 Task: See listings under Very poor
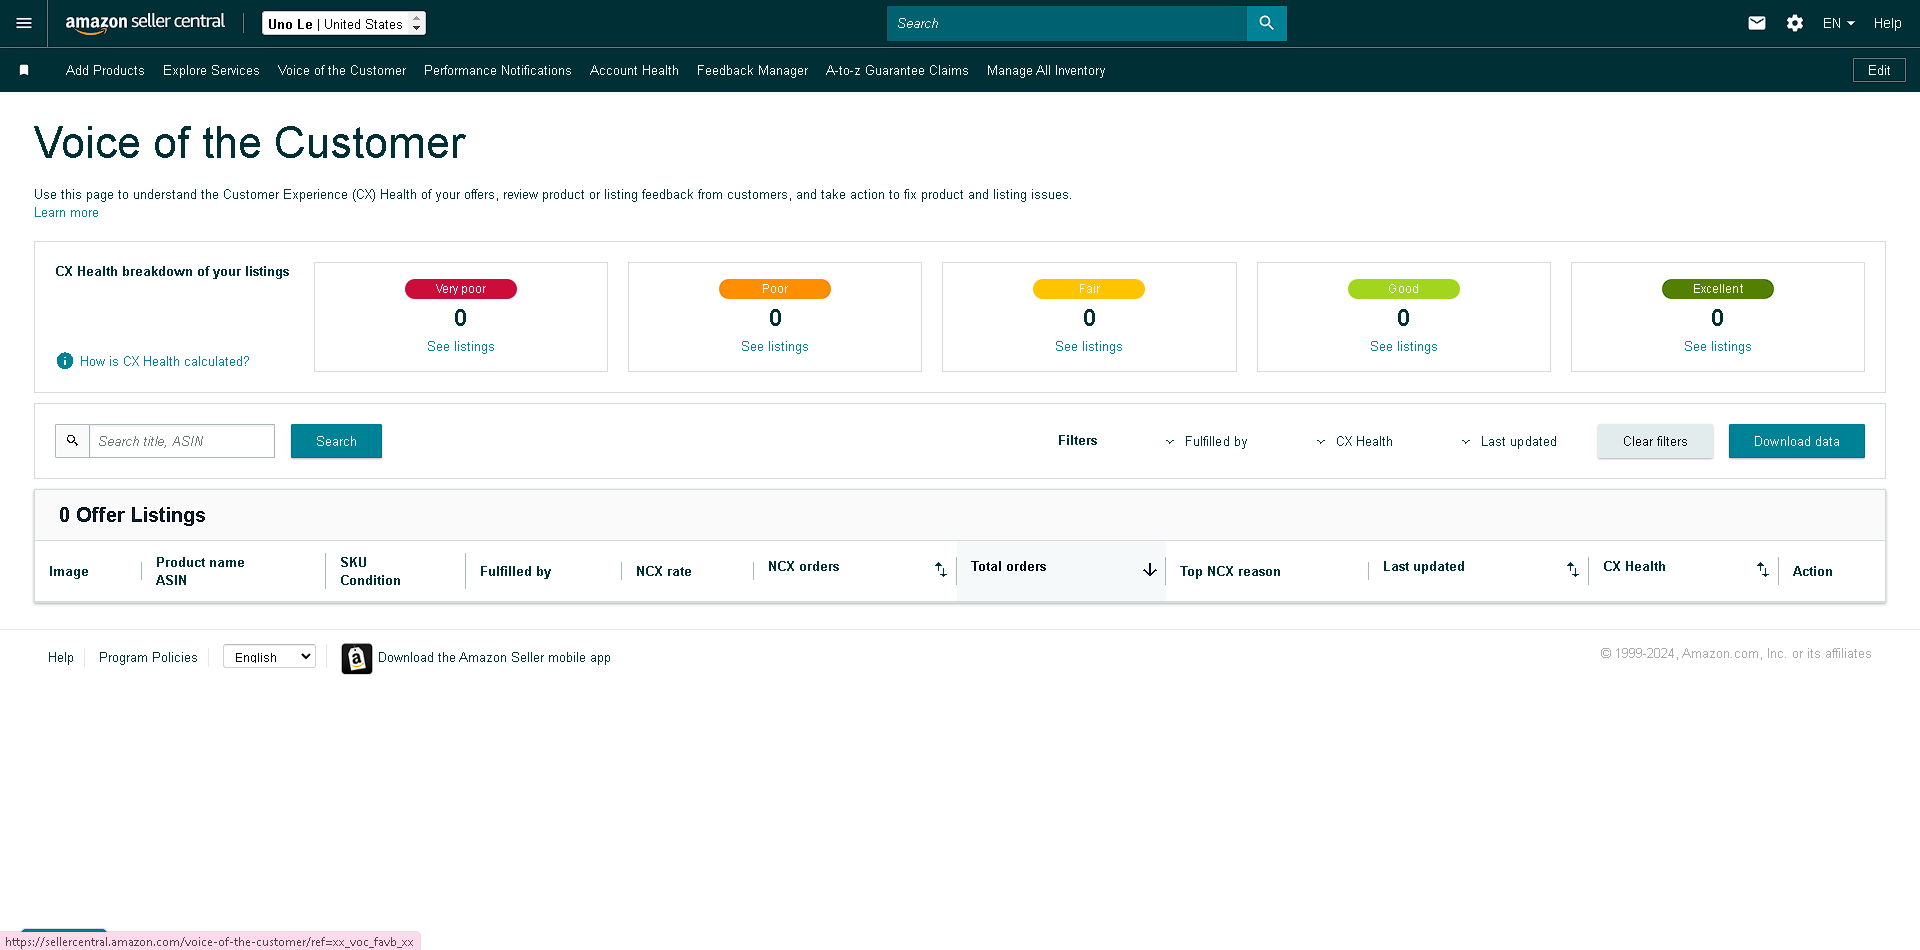(x=461, y=347)
